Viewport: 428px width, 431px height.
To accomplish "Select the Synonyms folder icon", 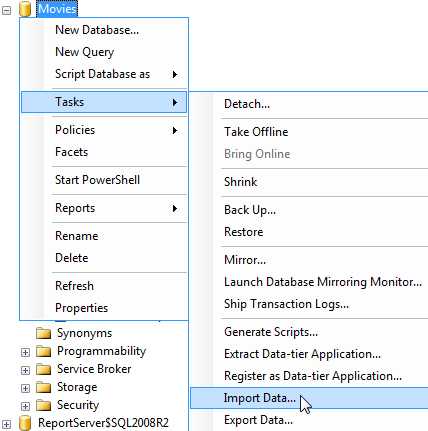I will click(43, 333).
